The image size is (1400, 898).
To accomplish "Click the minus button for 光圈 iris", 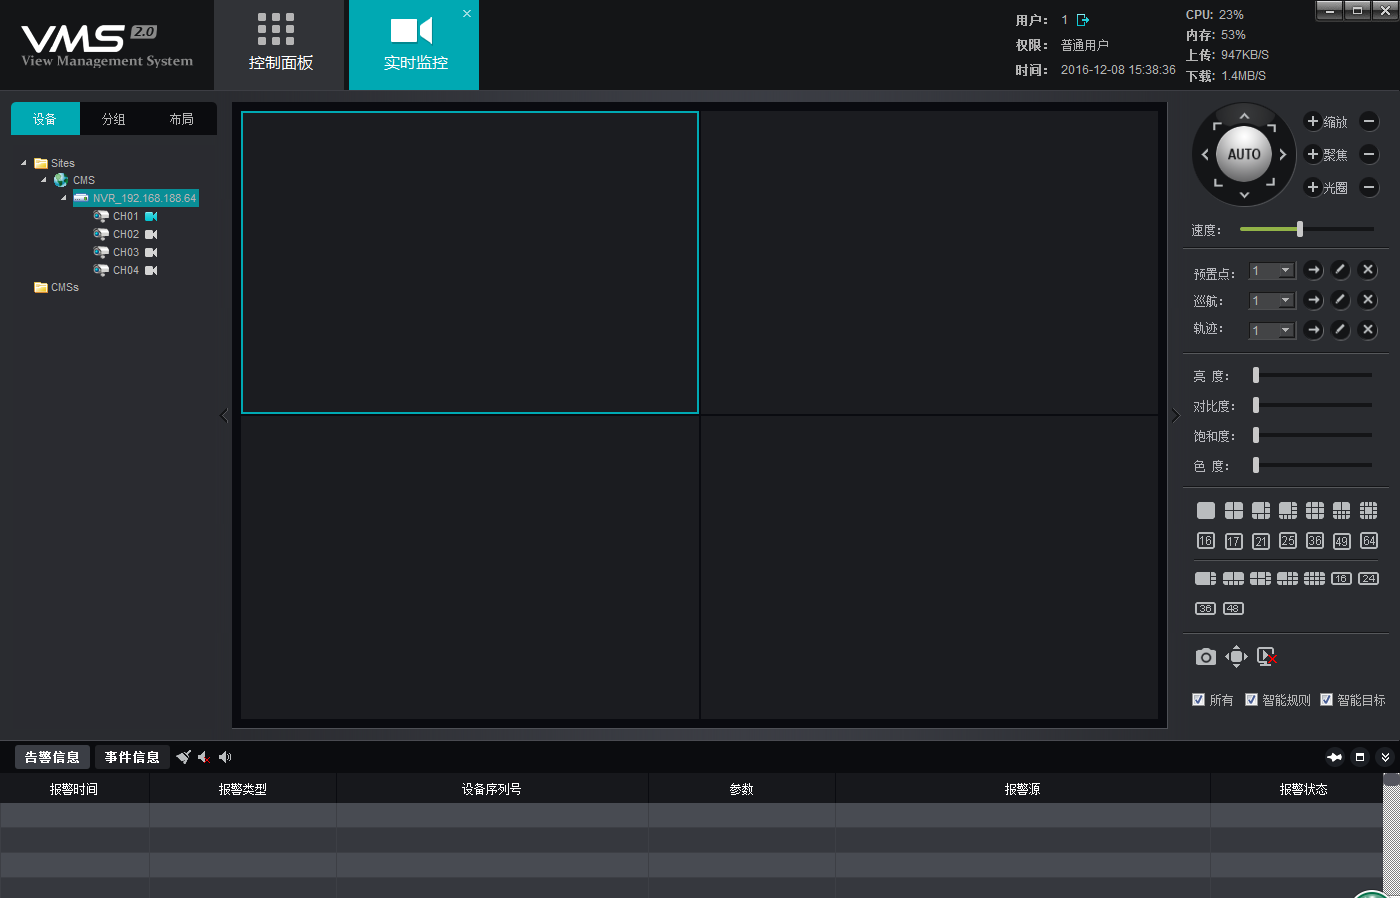I will (1370, 187).
